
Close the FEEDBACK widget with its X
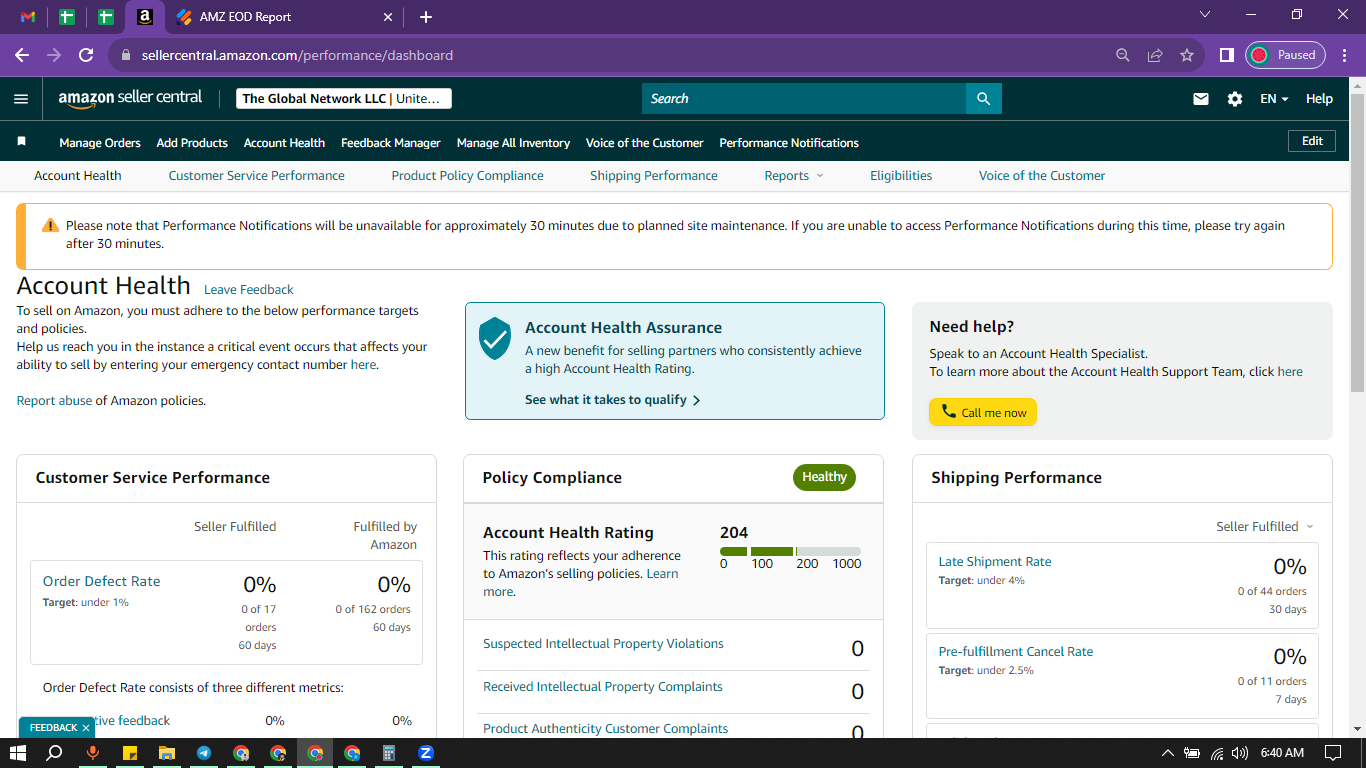[x=86, y=728]
